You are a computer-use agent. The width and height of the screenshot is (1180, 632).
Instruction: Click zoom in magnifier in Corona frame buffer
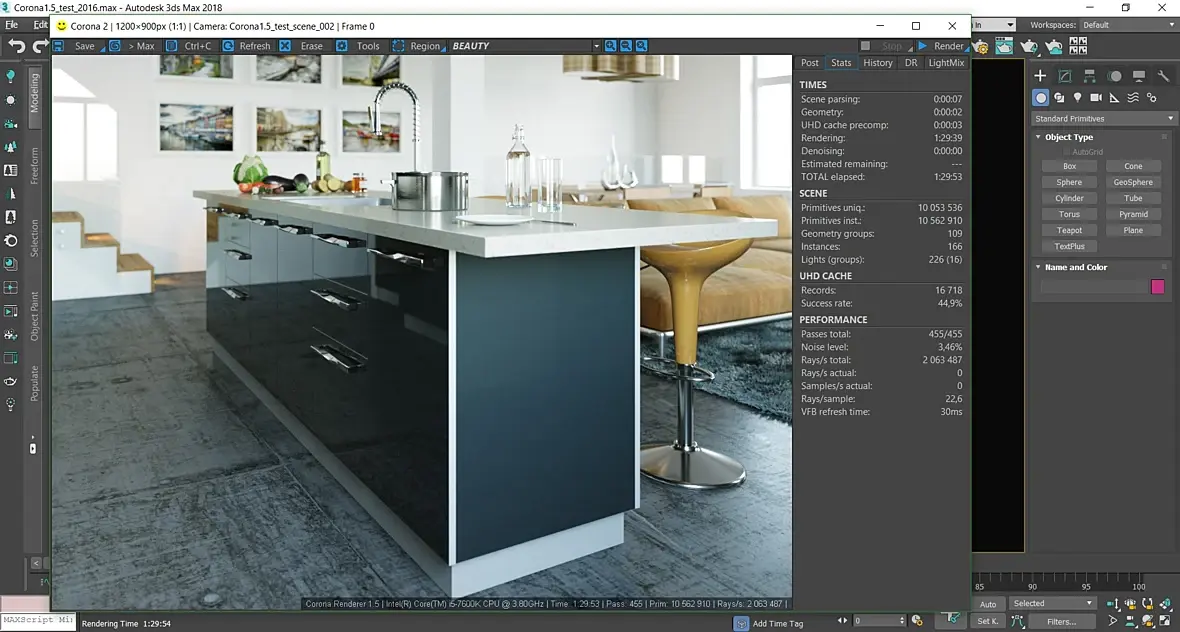click(610, 46)
